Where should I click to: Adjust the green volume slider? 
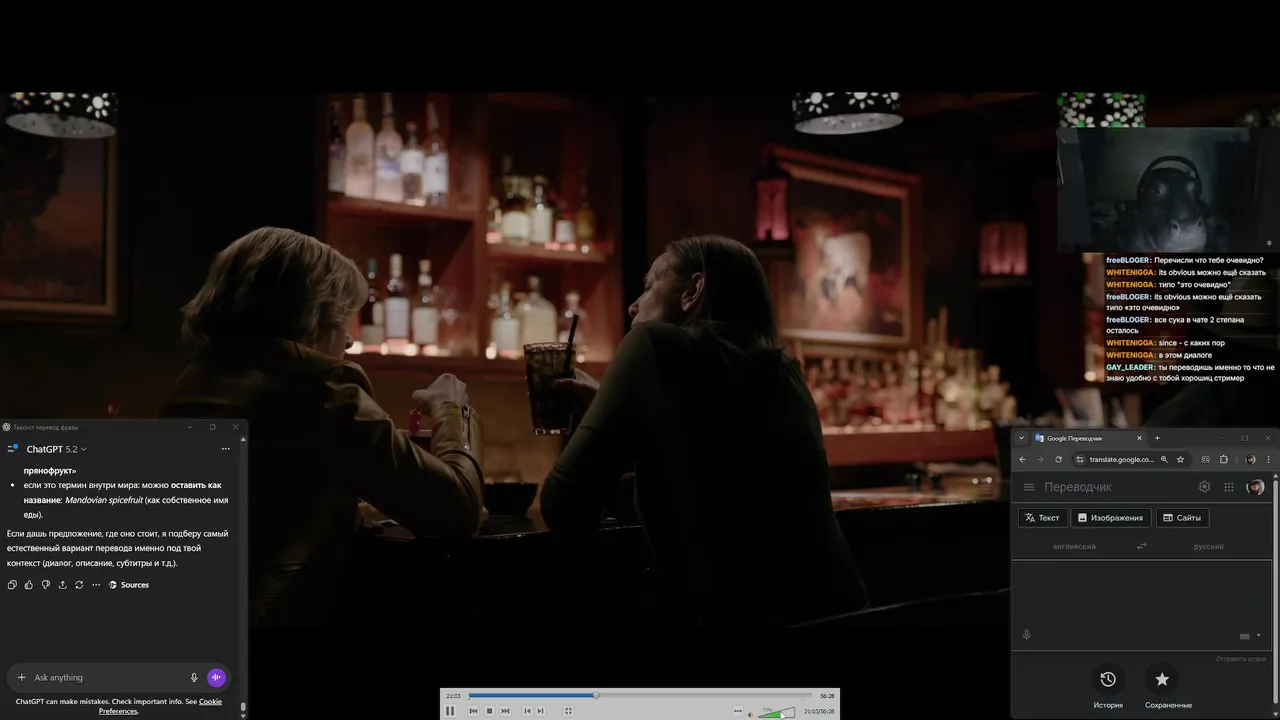point(777,712)
